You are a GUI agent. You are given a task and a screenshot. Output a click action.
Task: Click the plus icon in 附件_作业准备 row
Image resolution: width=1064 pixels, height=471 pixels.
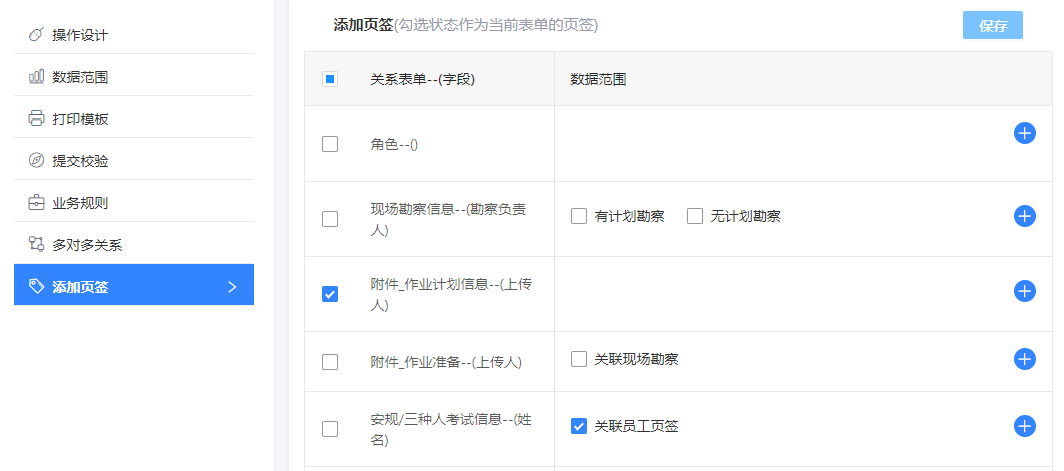coord(1025,359)
